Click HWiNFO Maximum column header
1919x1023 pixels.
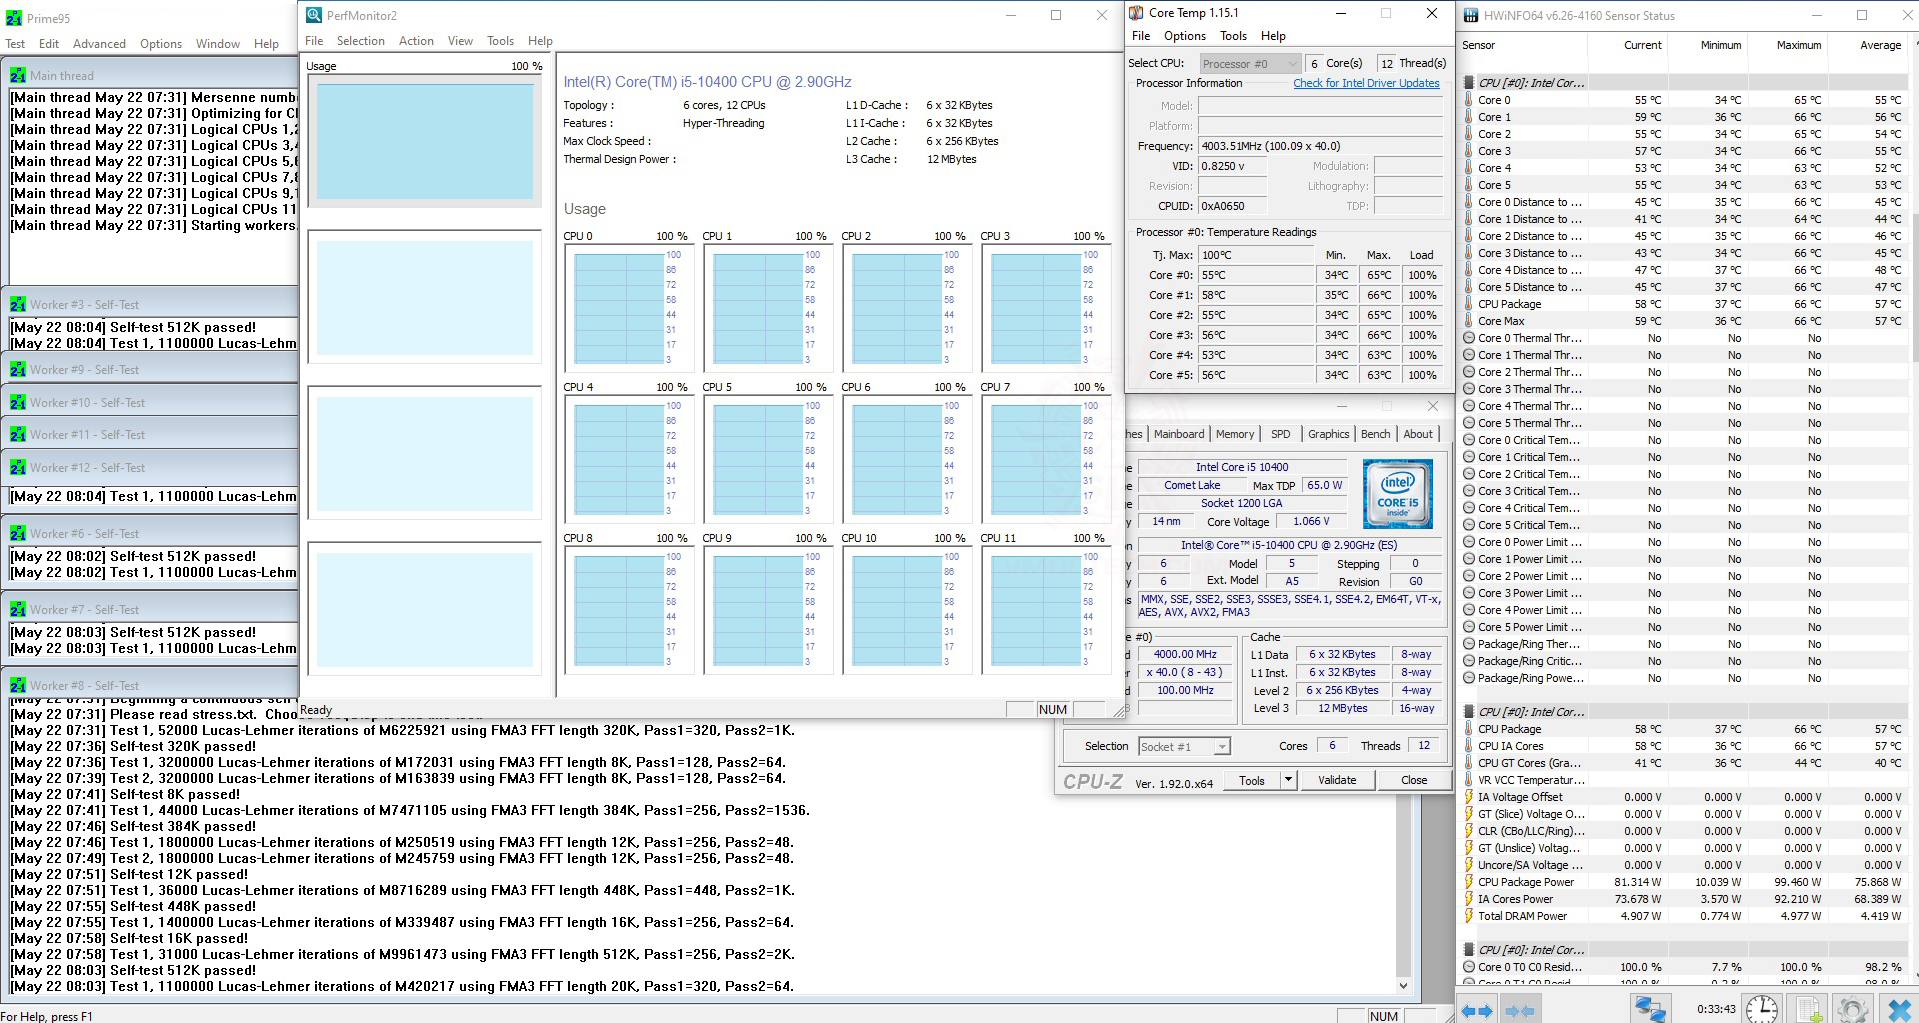point(1798,45)
